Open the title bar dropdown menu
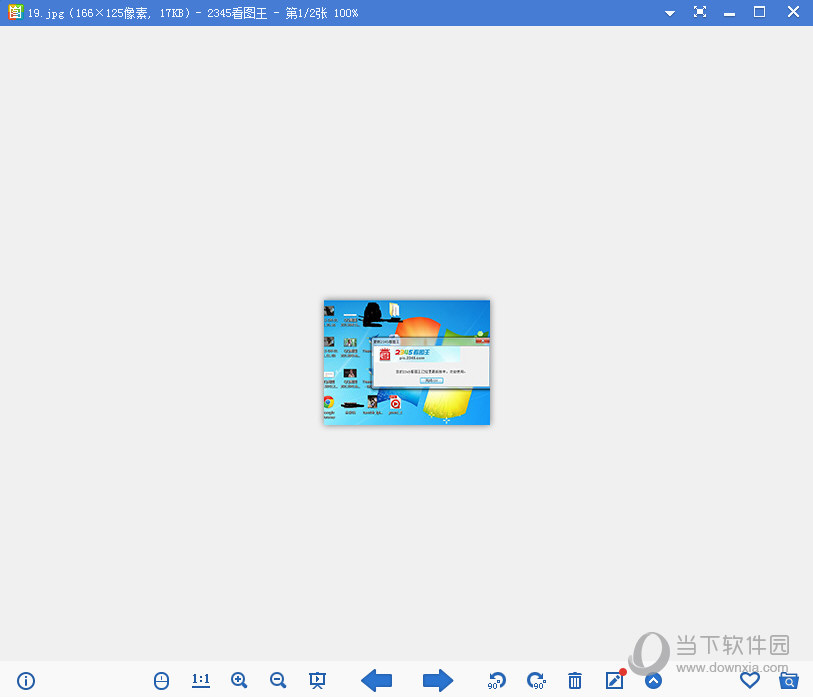Image resolution: width=813 pixels, height=697 pixels. click(669, 12)
